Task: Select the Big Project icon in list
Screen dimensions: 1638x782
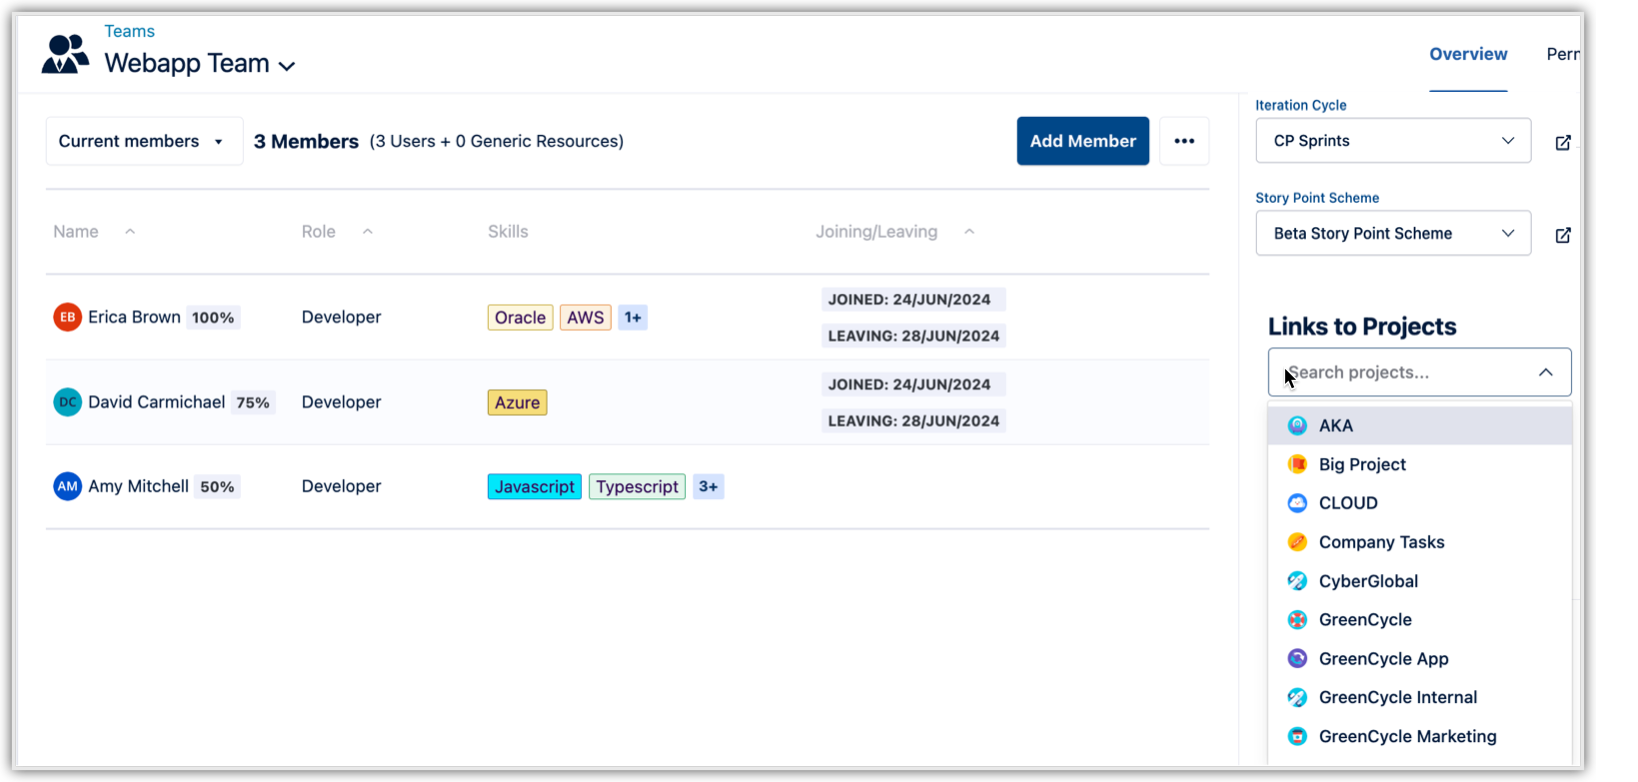Action: click(x=1297, y=464)
